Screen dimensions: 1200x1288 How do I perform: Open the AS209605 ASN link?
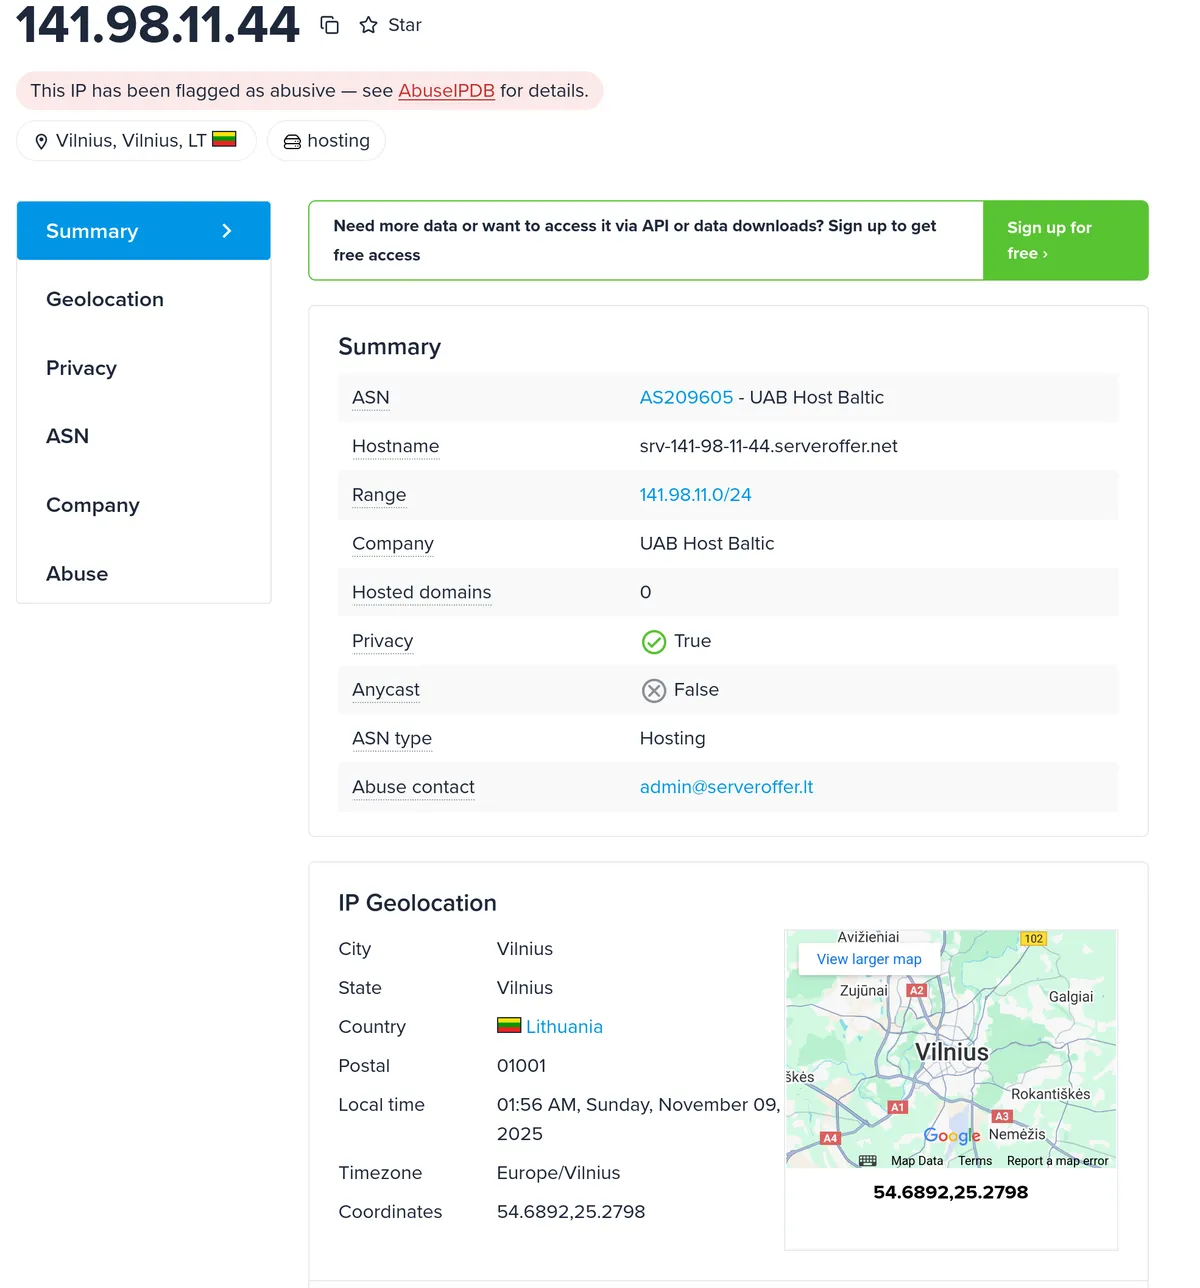click(x=686, y=397)
